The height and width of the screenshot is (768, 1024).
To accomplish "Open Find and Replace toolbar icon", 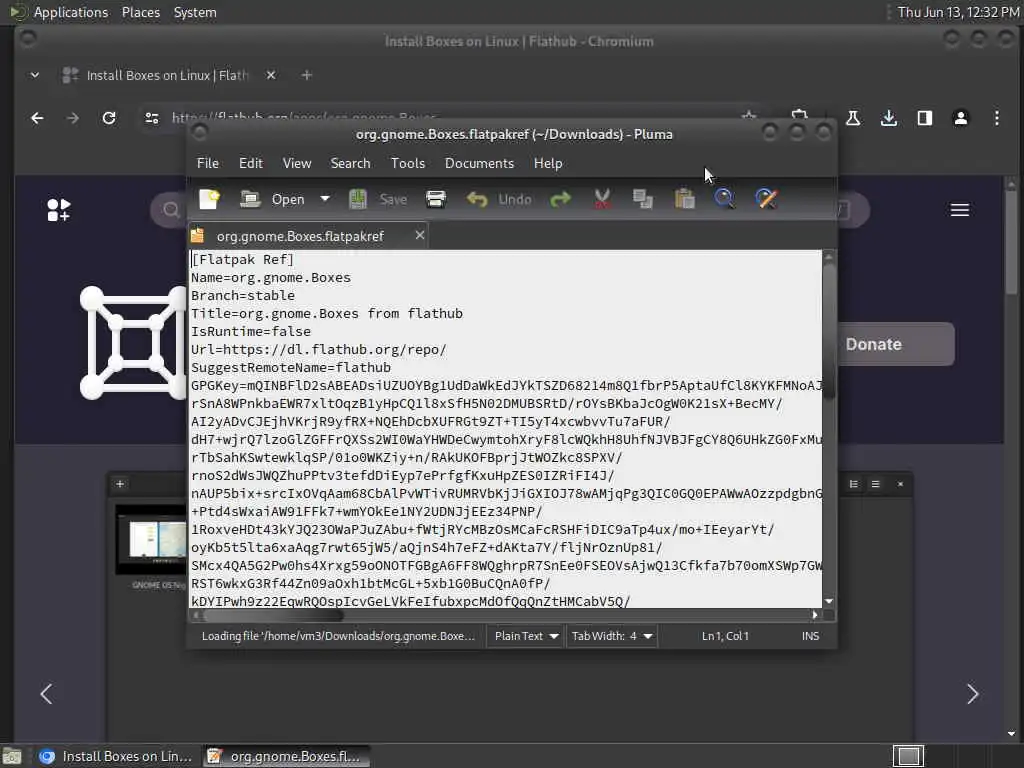I will point(766,199).
